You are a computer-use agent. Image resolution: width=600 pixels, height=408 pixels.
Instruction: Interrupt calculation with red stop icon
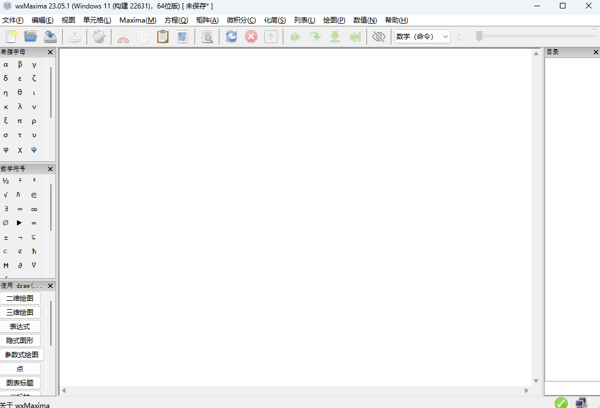251,37
